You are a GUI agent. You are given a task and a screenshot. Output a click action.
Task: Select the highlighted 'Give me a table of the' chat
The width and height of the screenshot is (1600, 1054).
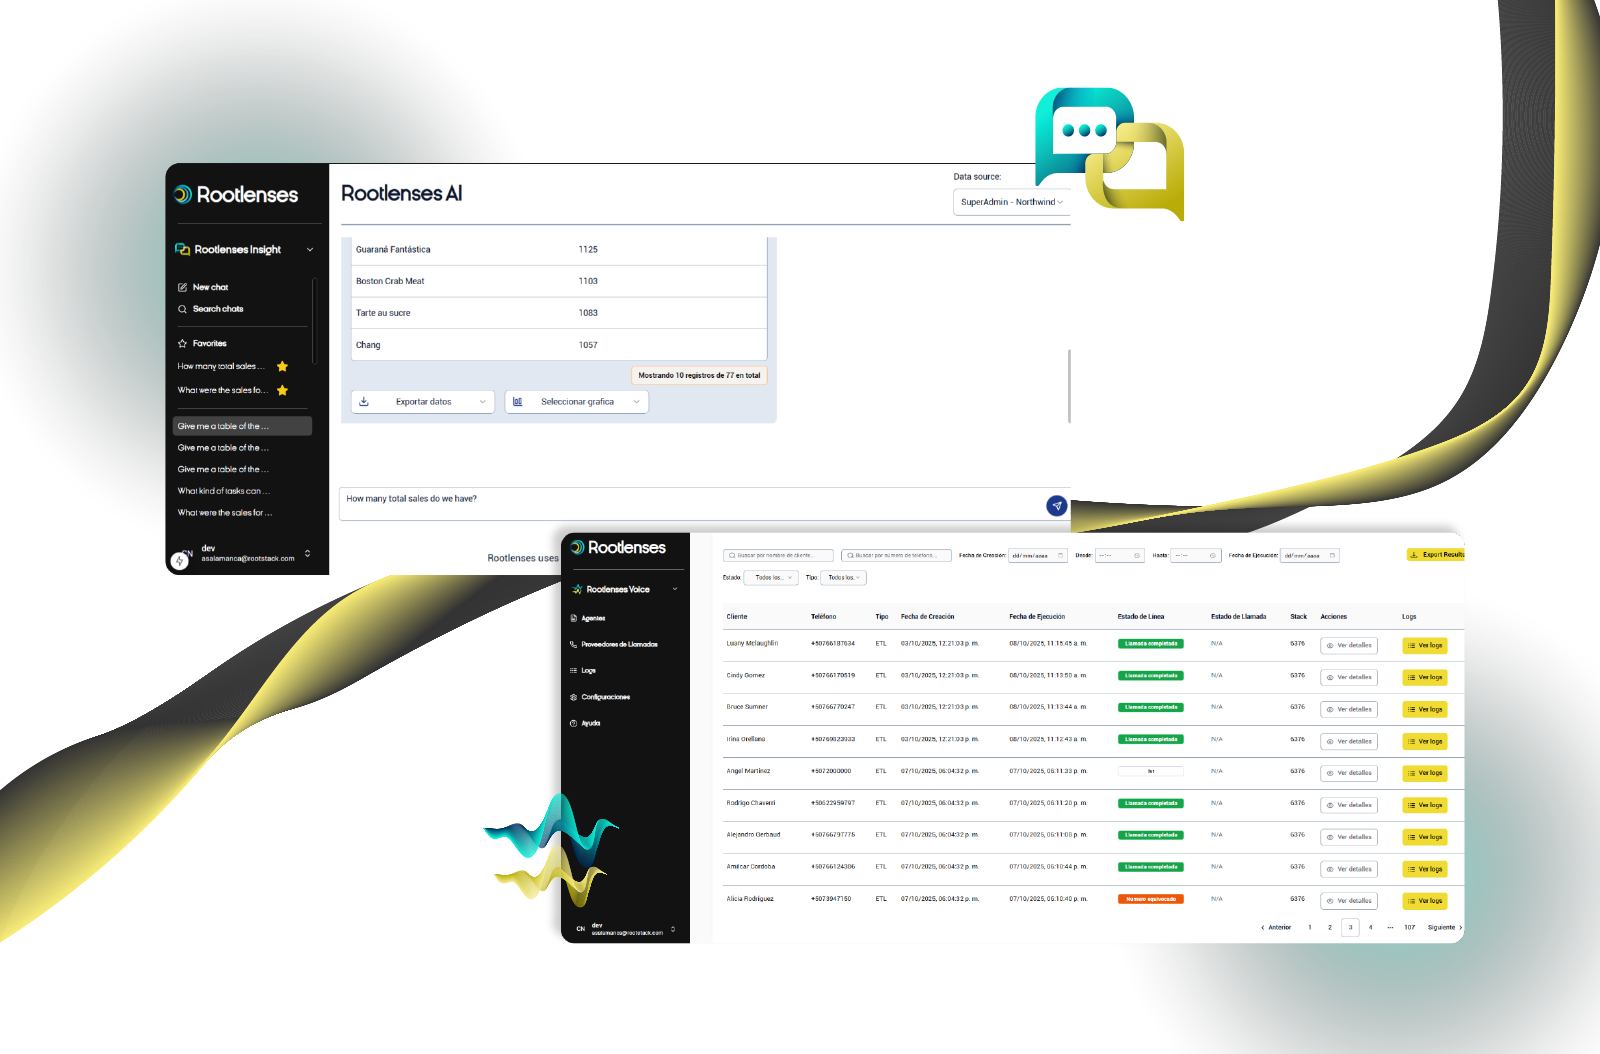coord(241,426)
